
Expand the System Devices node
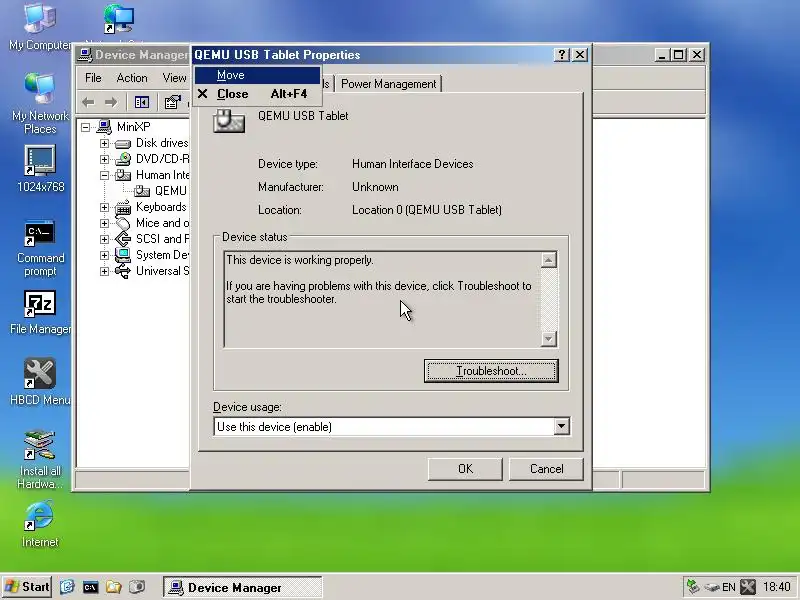pyautogui.click(x=105, y=255)
